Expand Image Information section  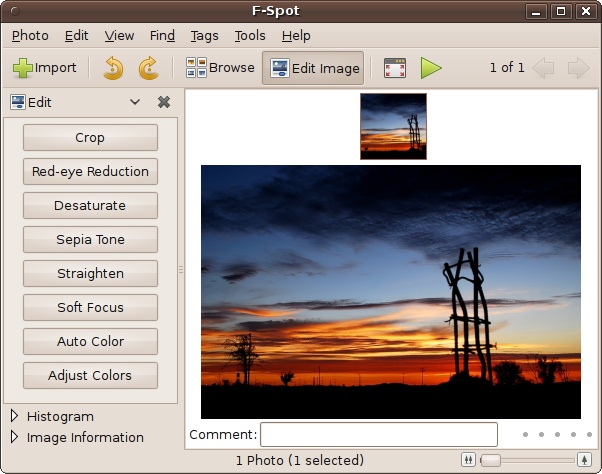[x=14, y=437]
